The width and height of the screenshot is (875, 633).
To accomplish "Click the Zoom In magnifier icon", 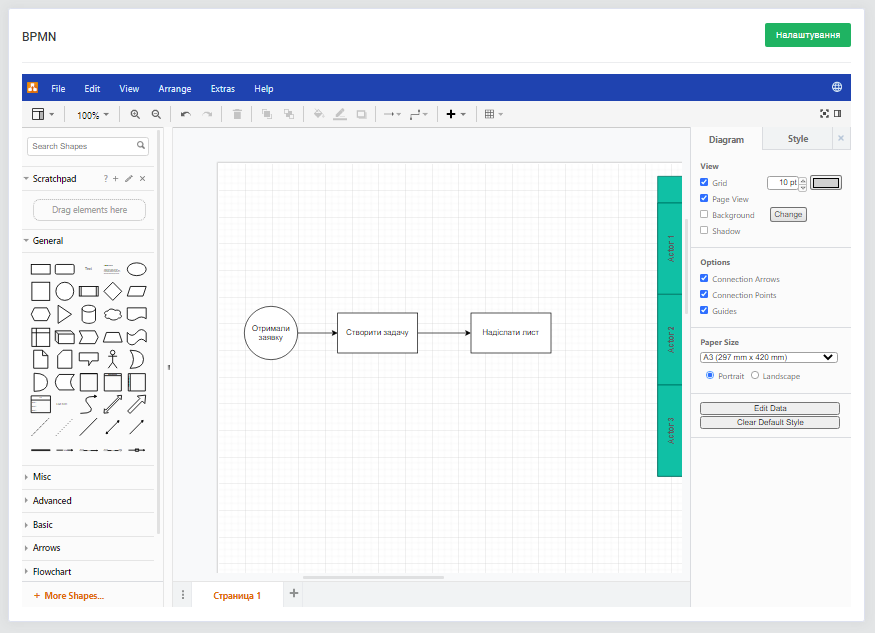I will pos(135,115).
